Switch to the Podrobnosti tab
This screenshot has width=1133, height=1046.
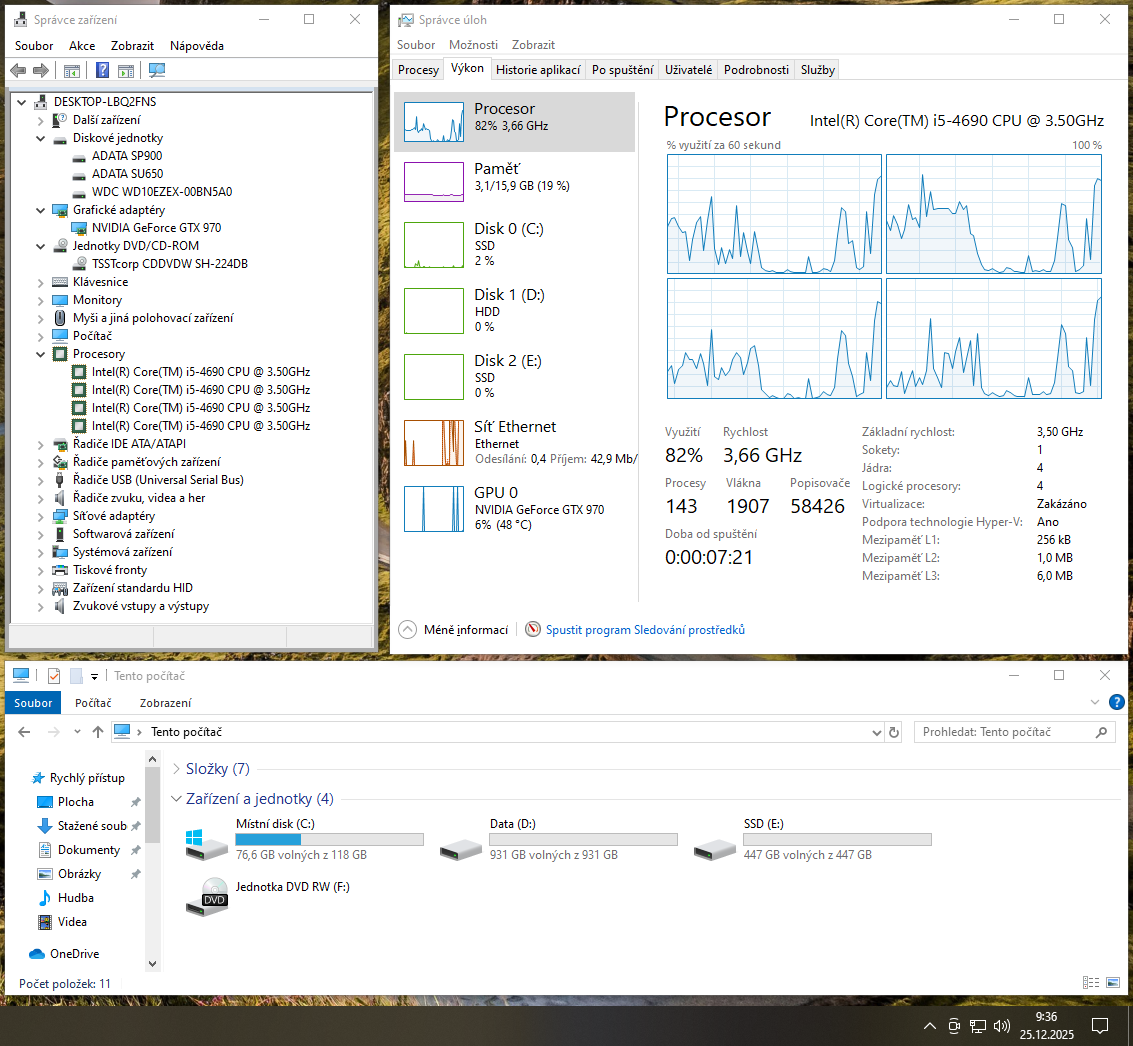click(756, 70)
